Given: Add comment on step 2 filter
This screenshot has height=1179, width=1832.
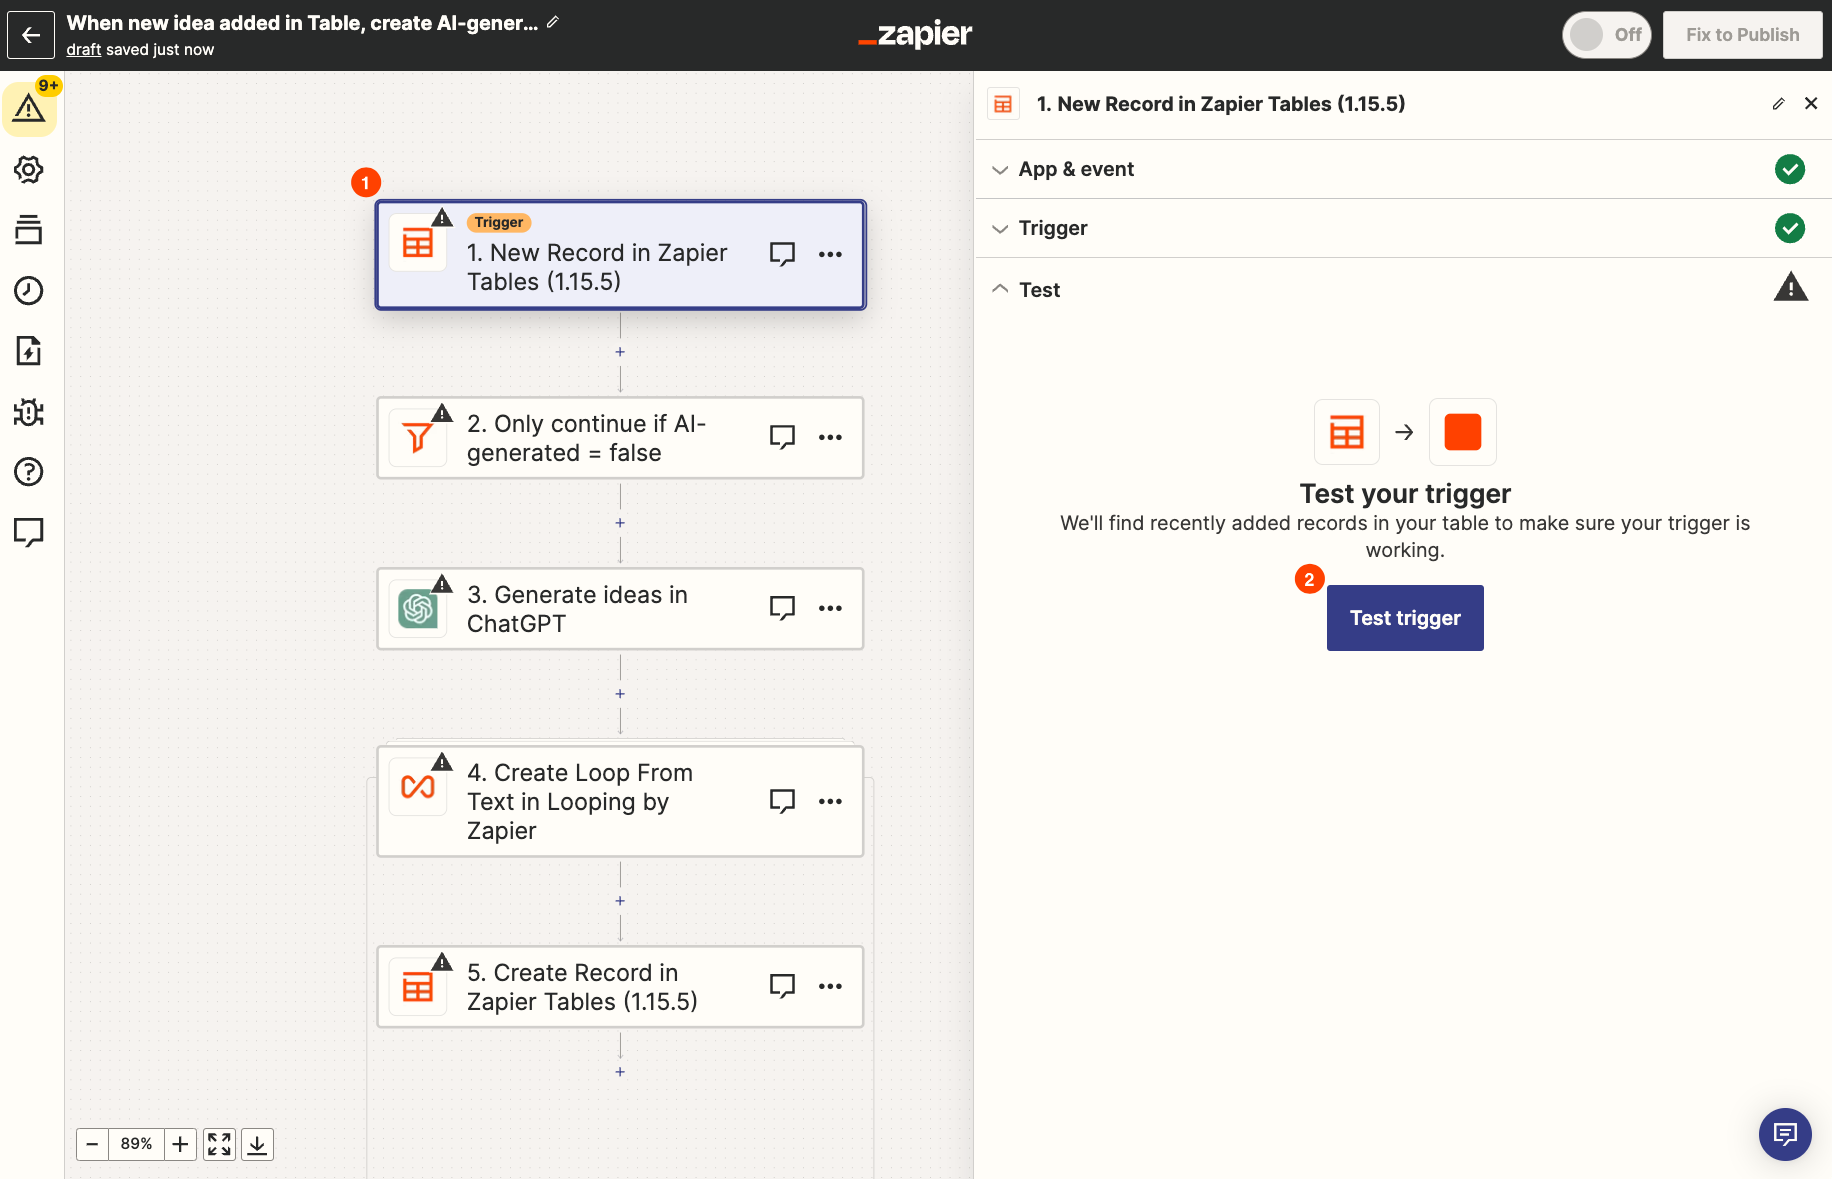Looking at the screenshot, I should click(x=782, y=437).
